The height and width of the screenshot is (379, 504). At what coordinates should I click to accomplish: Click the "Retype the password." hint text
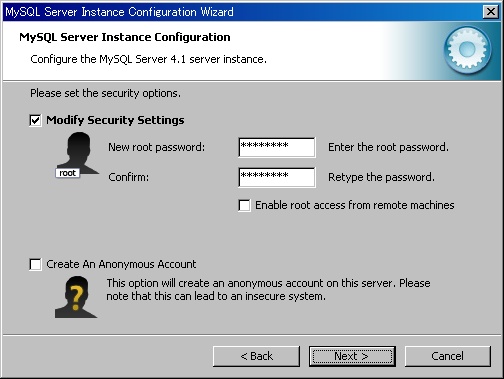[x=381, y=177]
